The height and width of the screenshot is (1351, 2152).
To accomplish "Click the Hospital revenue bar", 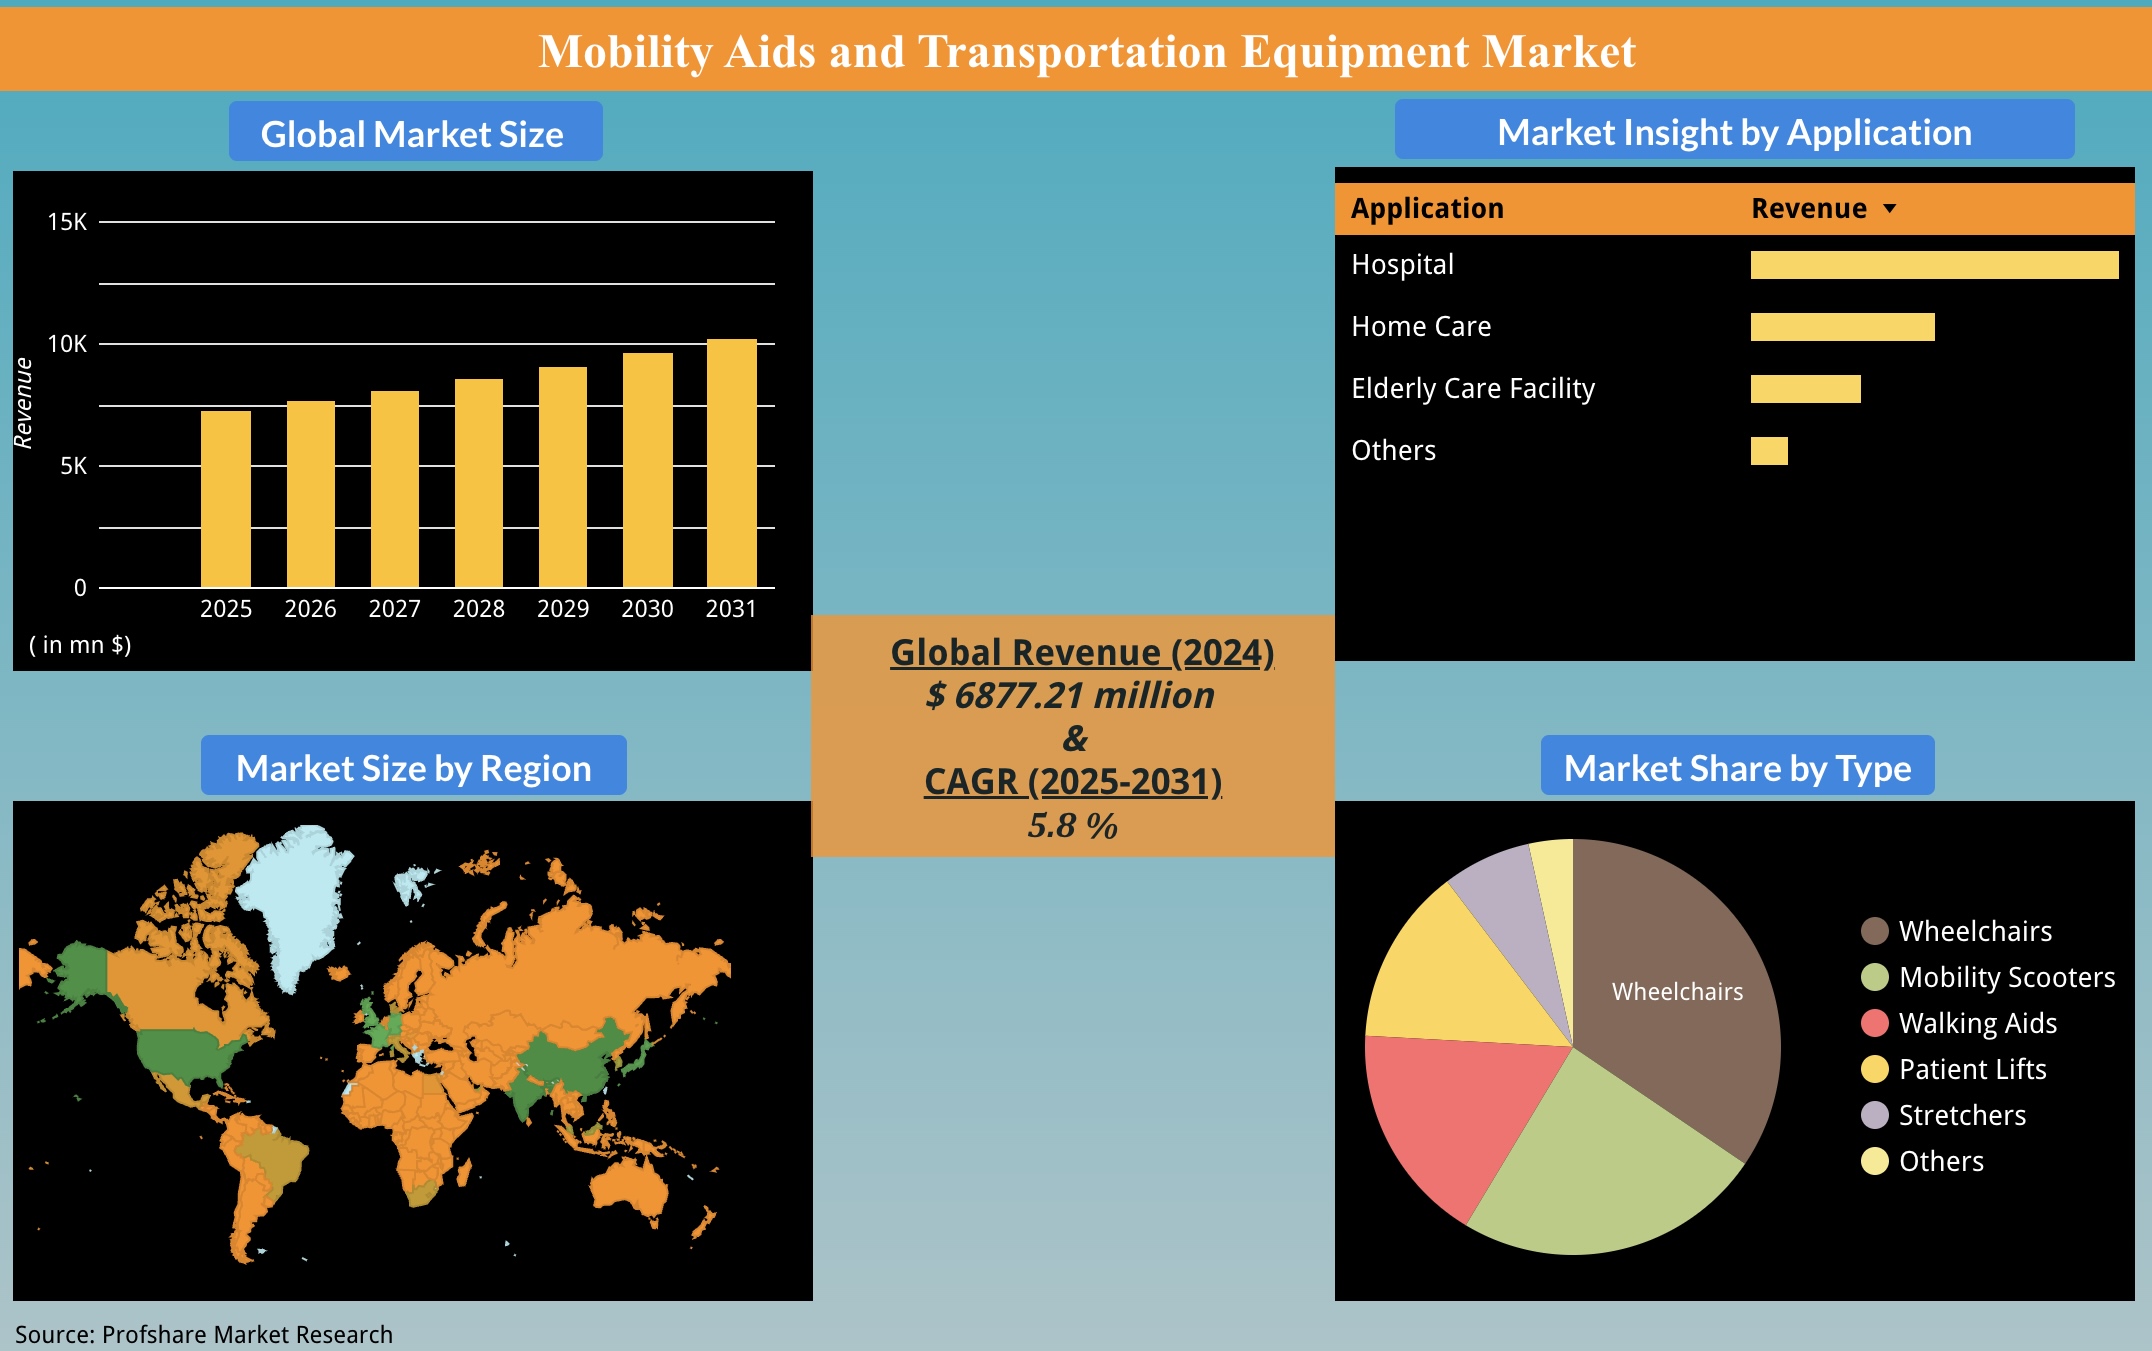I will [1934, 265].
